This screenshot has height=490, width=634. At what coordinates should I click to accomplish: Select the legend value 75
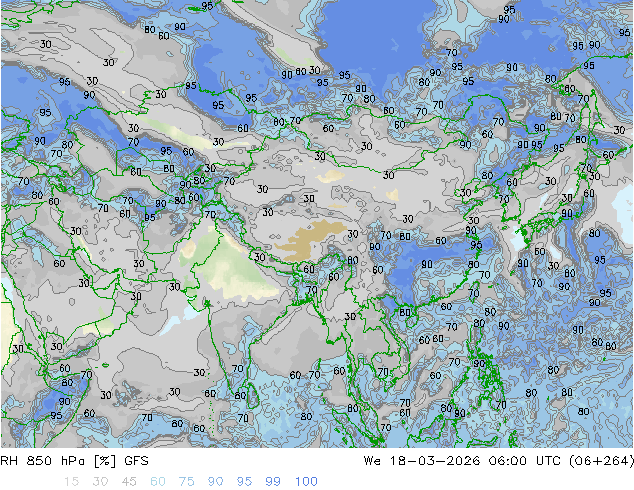[186, 482]
